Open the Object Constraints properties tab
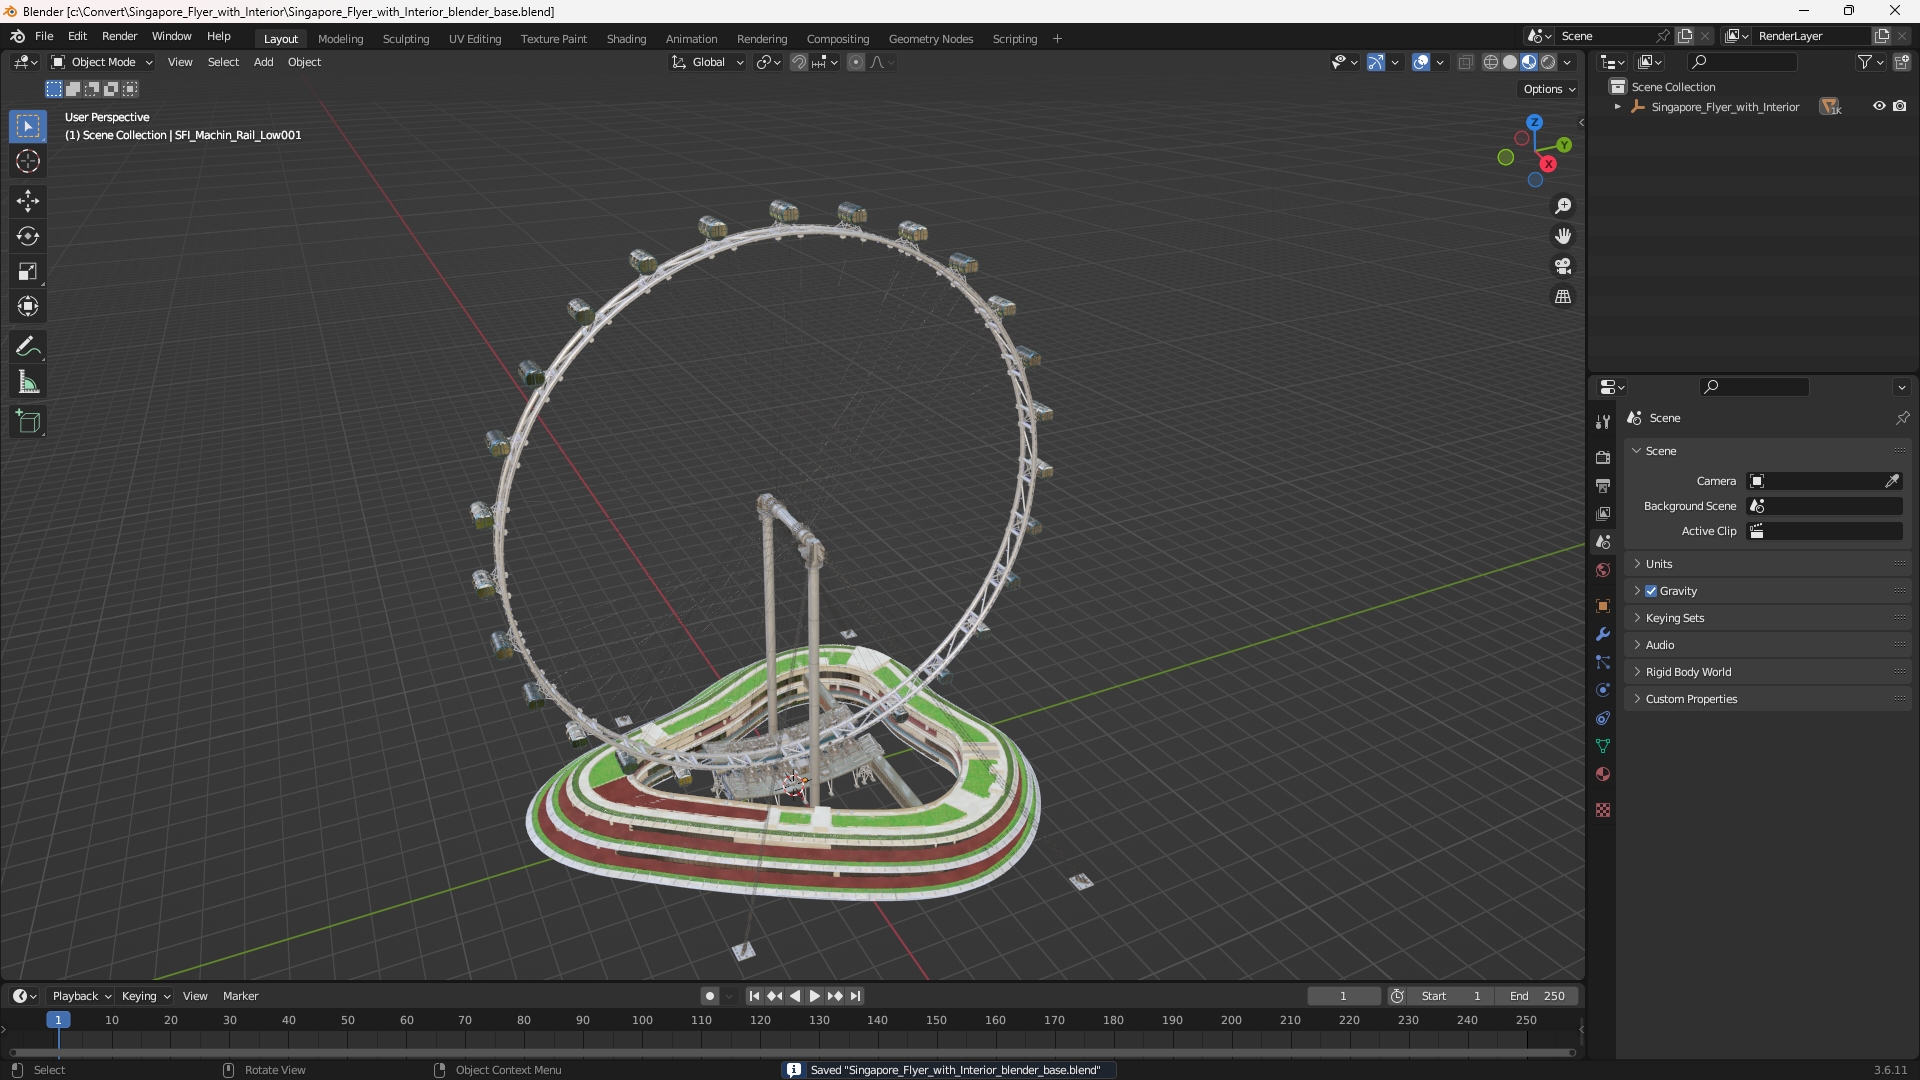Screen dimensions: 1920x1080 tap(1603, 718)
